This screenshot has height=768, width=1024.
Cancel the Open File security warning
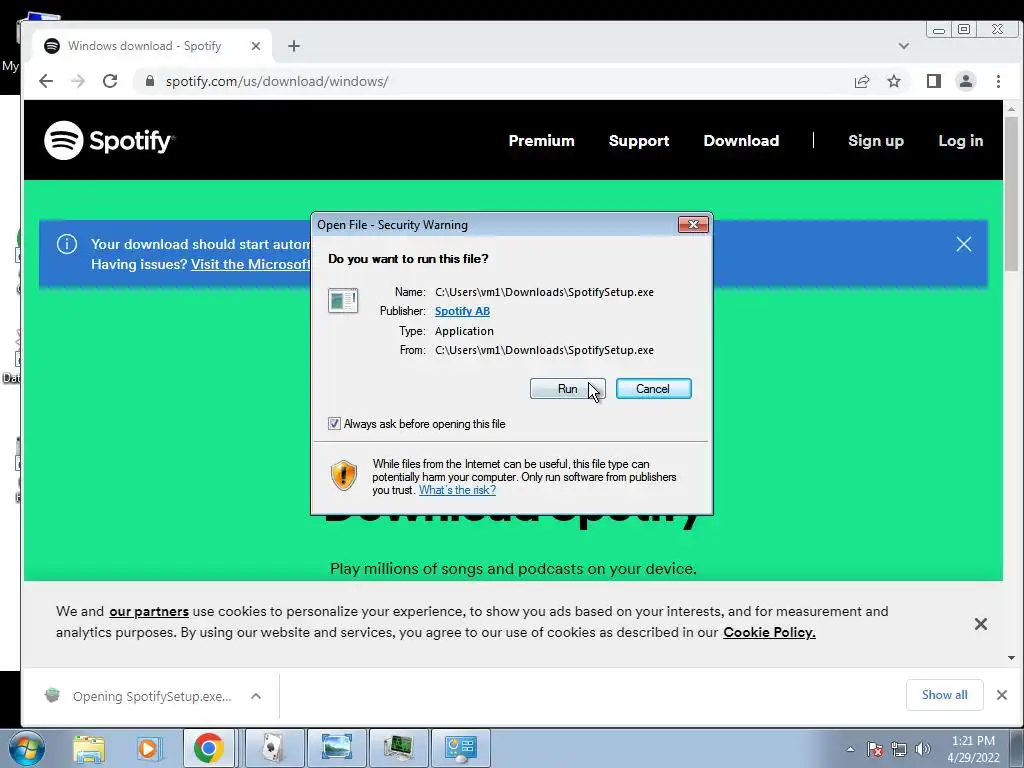pos(653,389)
